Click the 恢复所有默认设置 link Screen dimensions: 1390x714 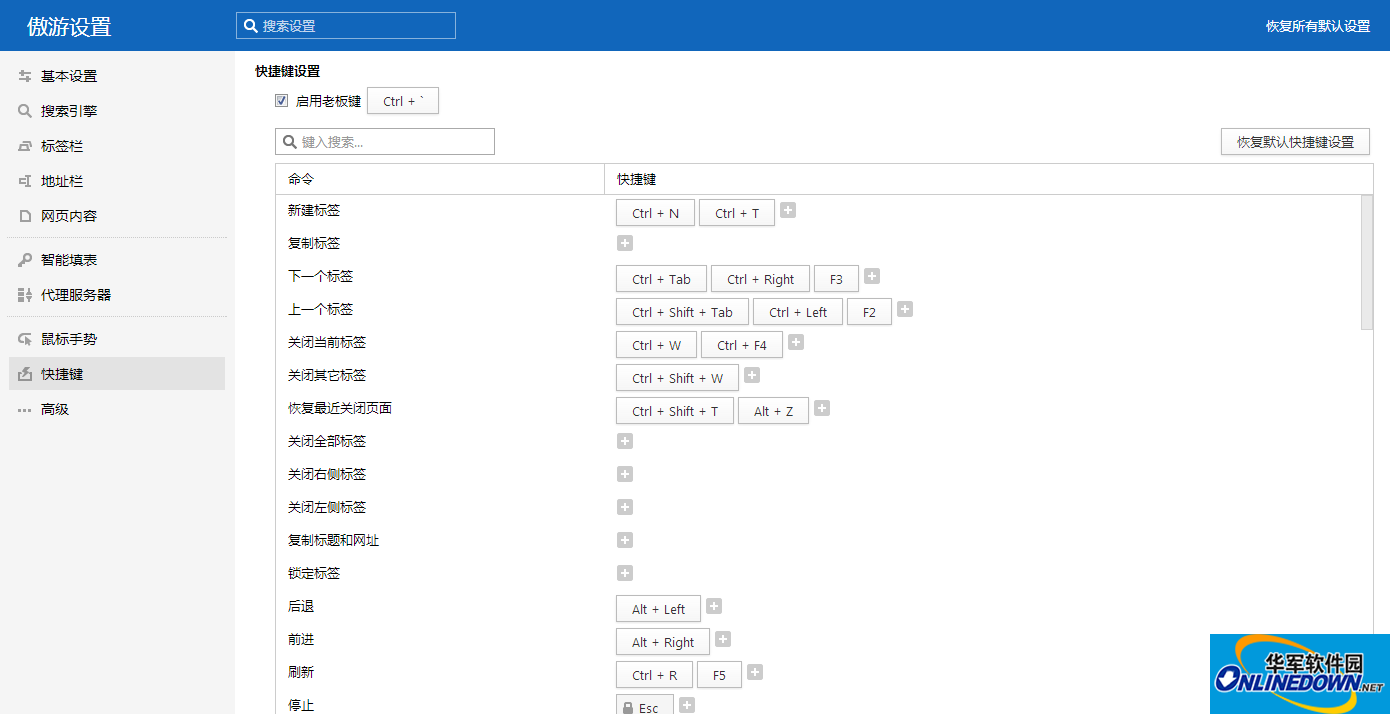coord(1318,25)
